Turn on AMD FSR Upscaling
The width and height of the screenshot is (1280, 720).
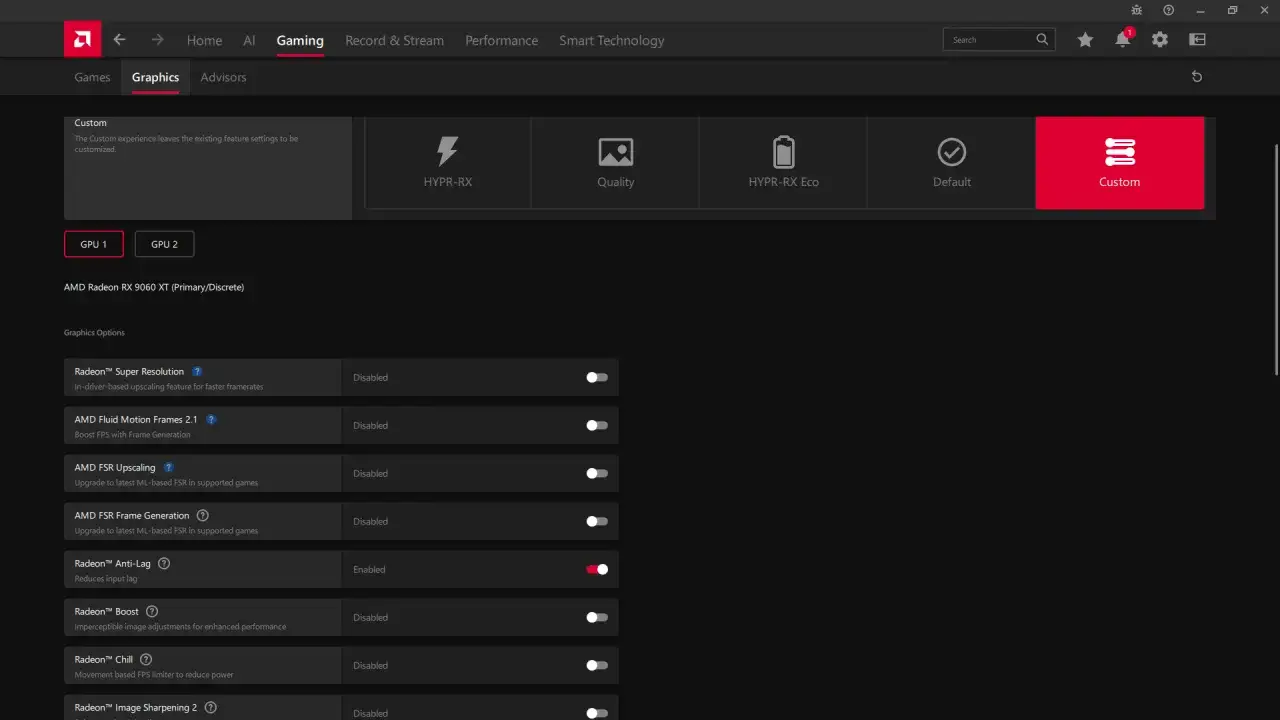[x=597, y=474]
